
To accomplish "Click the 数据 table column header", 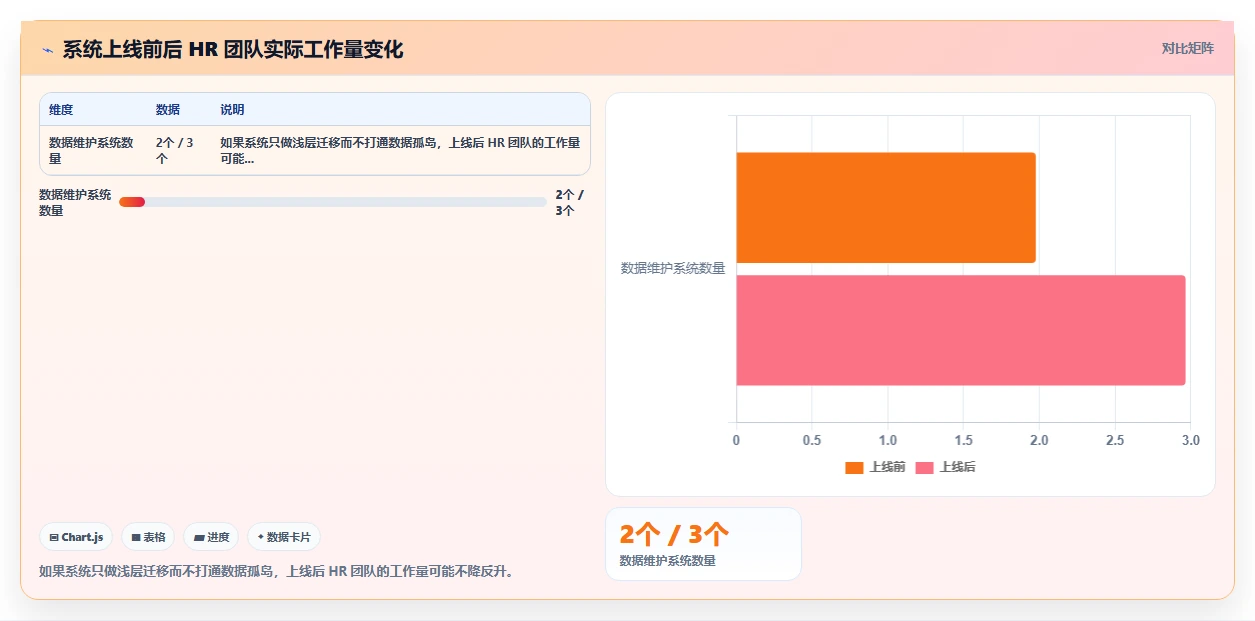I will pos(168,110).
